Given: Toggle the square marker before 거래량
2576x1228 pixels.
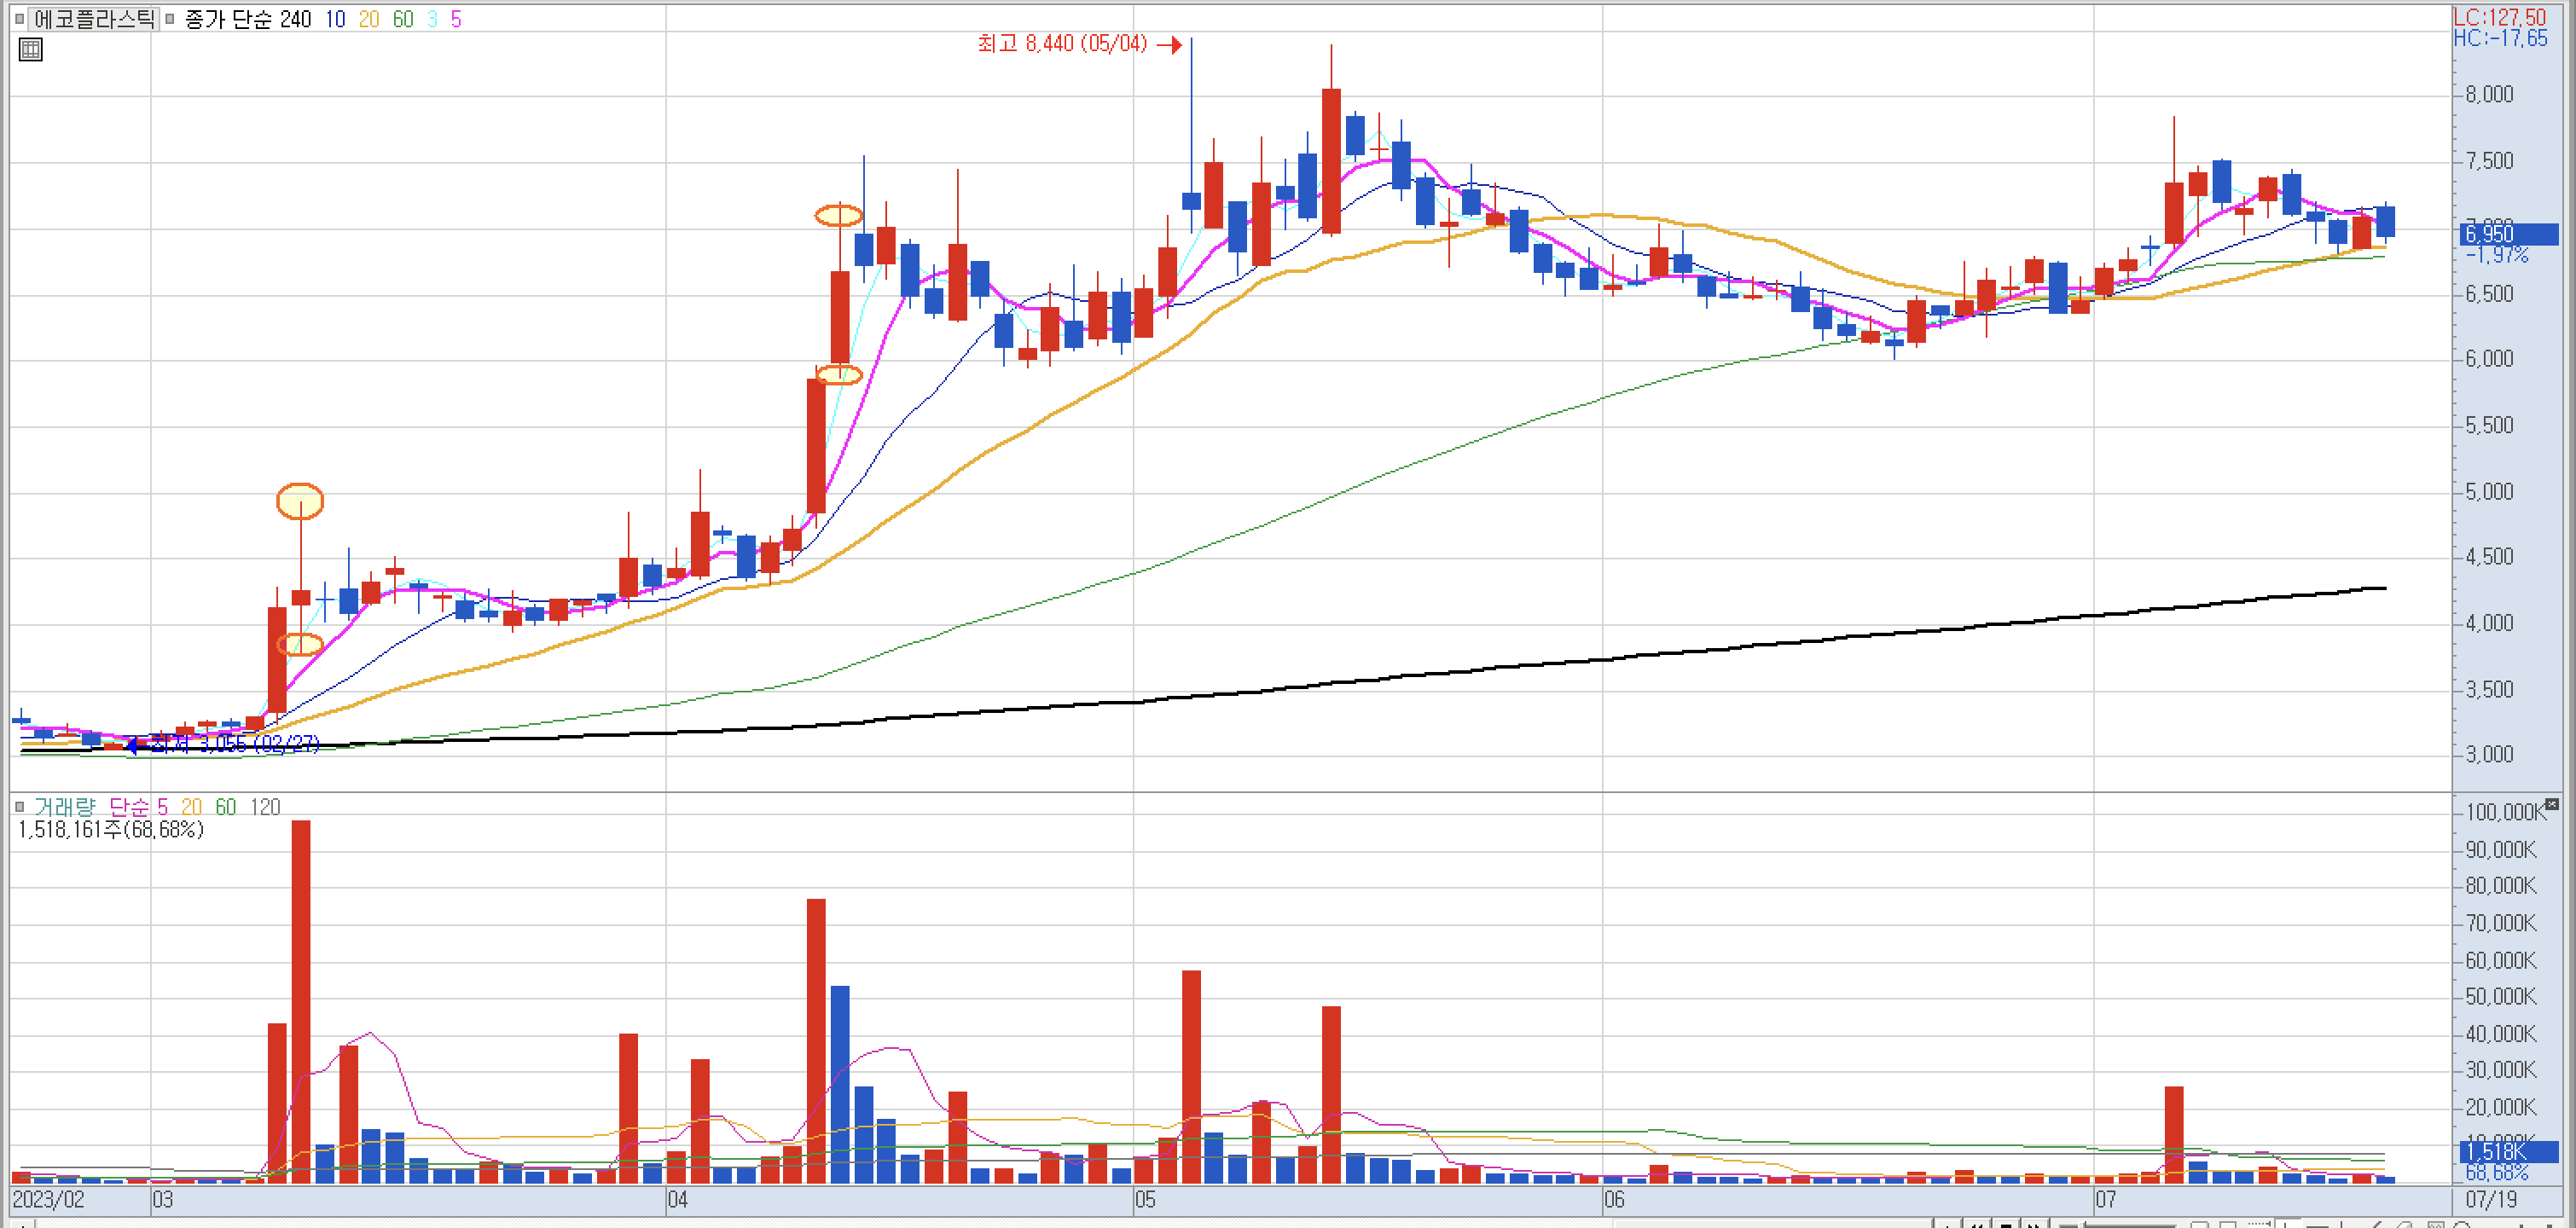Looking at the screenshot, I should point(19,806).
